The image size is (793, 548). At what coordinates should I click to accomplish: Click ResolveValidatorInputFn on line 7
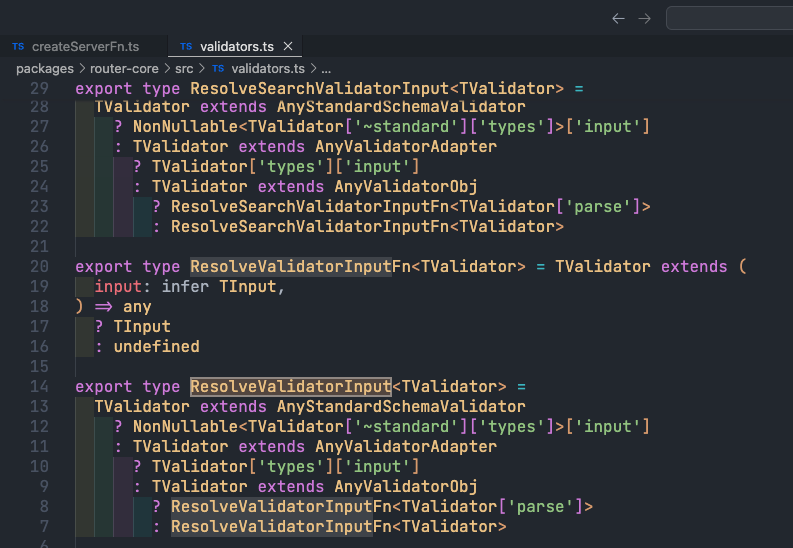click(281, 527)
